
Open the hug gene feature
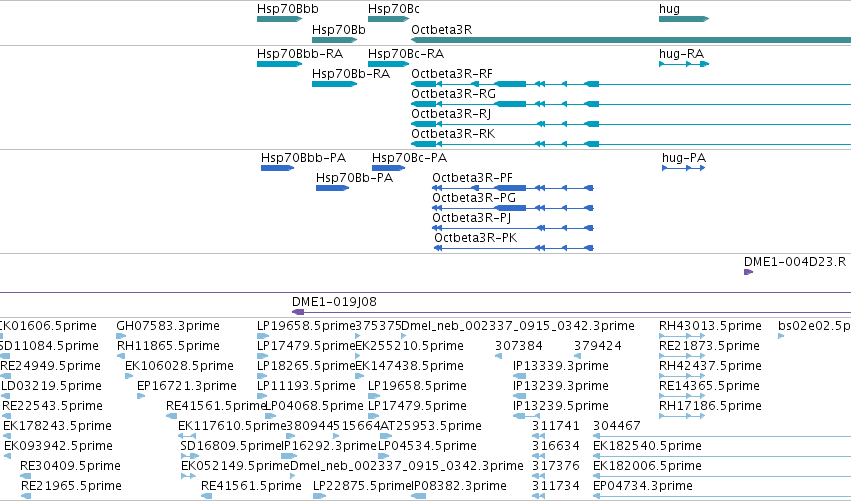684,19
